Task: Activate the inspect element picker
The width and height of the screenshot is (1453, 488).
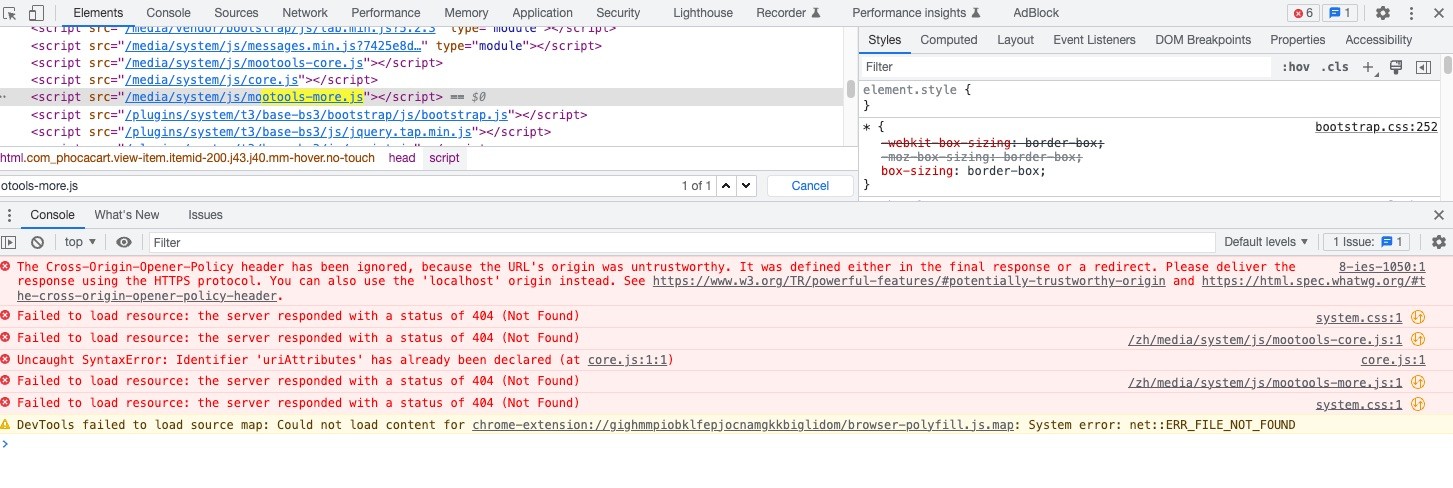Action: point(11,13)
